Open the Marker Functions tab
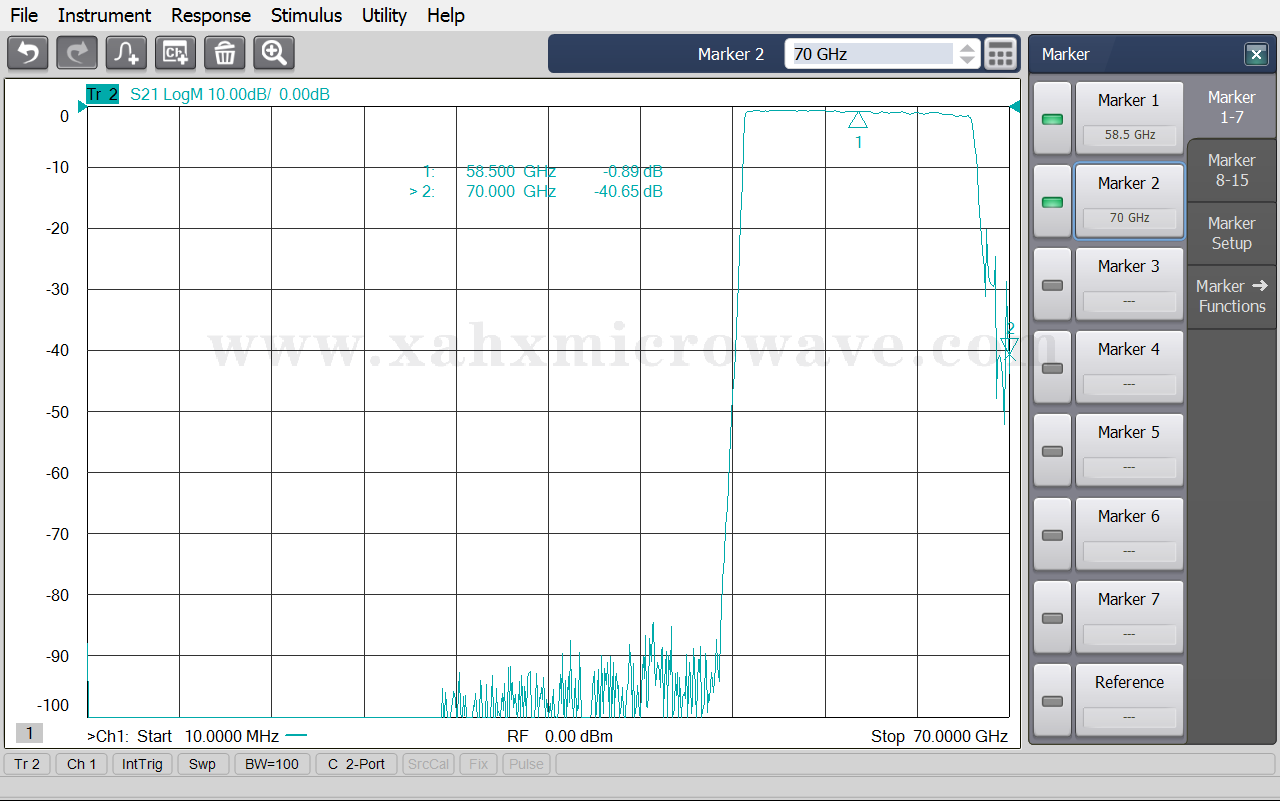1280x801 pixels. point(1231,296)
